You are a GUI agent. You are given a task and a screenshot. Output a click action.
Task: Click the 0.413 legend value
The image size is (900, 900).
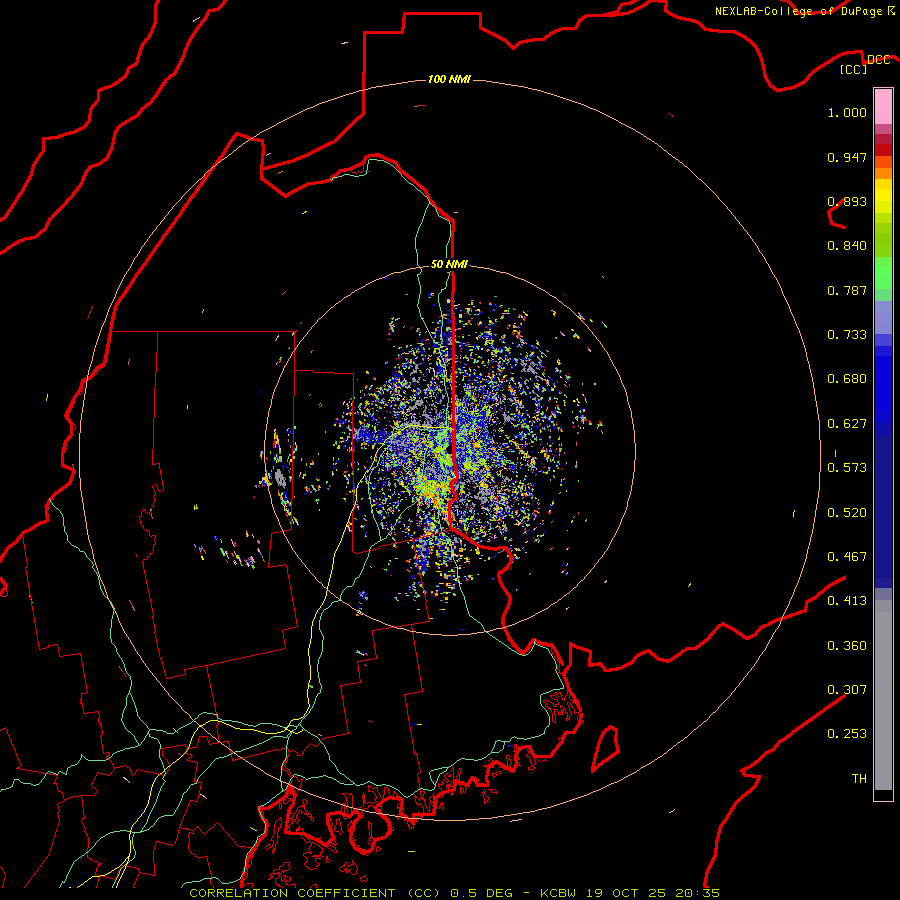point(847,601)
